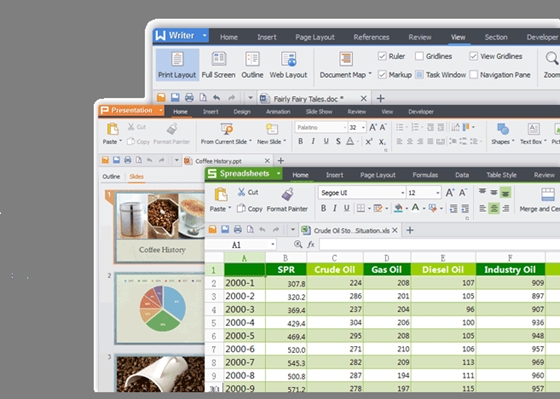Switch Writer to Full Screen view
This screenshot has width=560, height=399.
coord(218,65)
